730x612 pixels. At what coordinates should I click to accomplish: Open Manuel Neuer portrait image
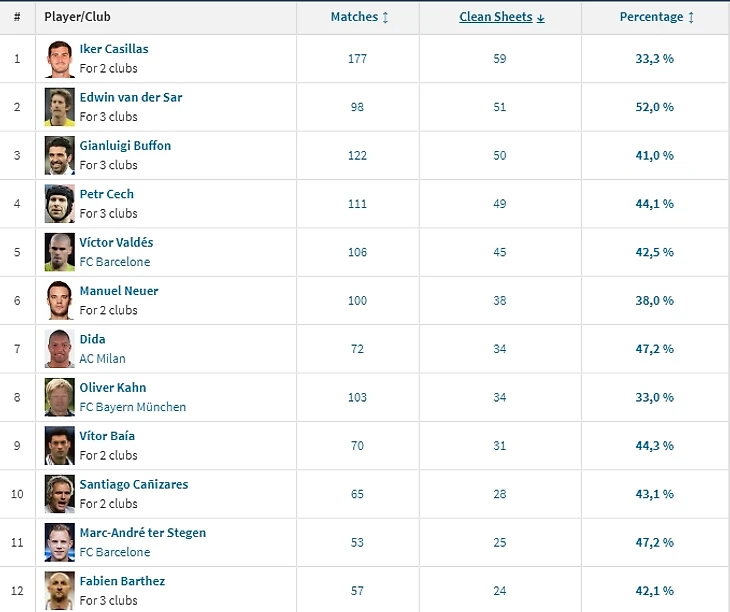tap(60, 301)
